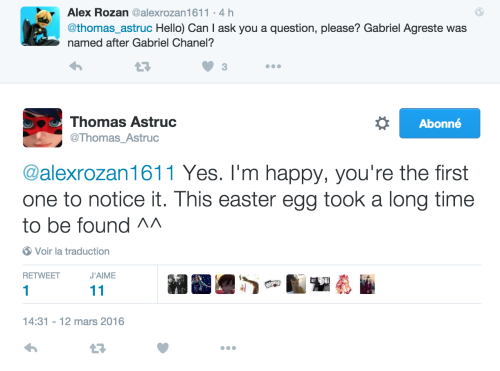The image size is (500, 371).
Task: Toggle the Abonné follow button
Action: click(x=440, y=123)
